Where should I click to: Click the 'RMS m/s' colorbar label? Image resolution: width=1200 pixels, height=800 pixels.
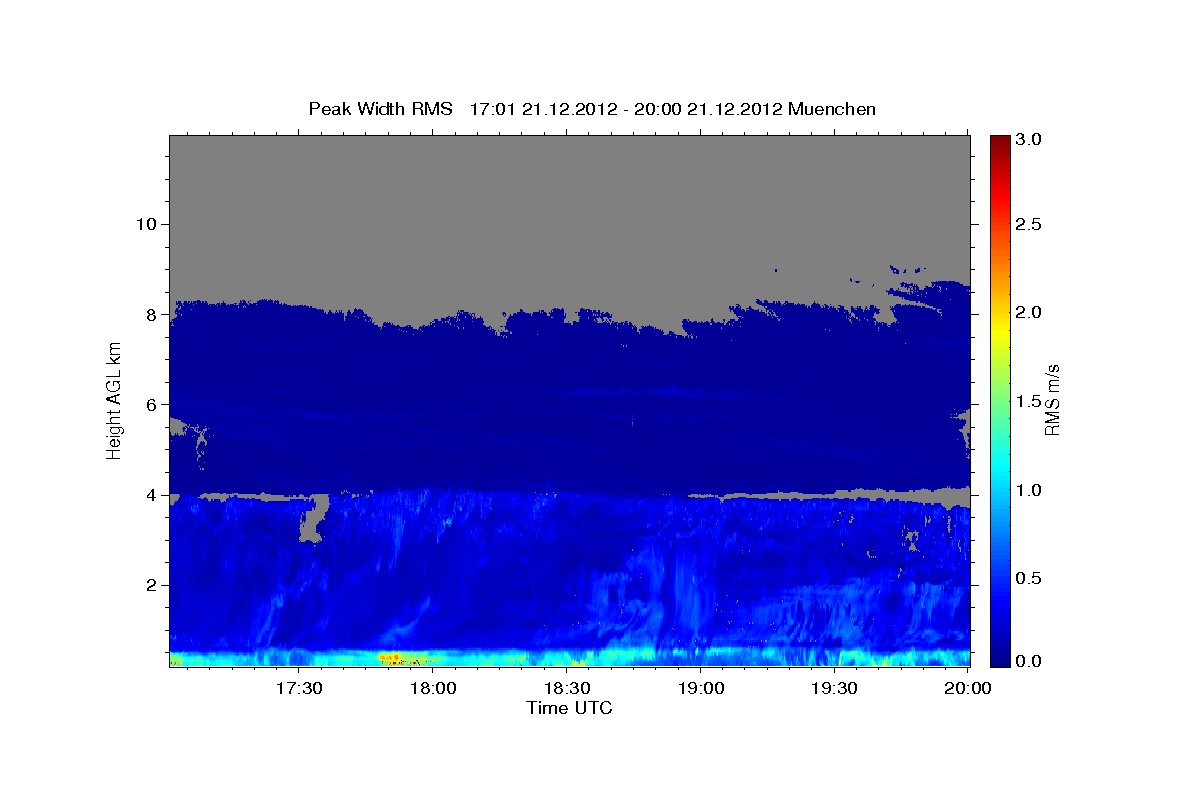pyautogui.click(x=1051, y=400)
